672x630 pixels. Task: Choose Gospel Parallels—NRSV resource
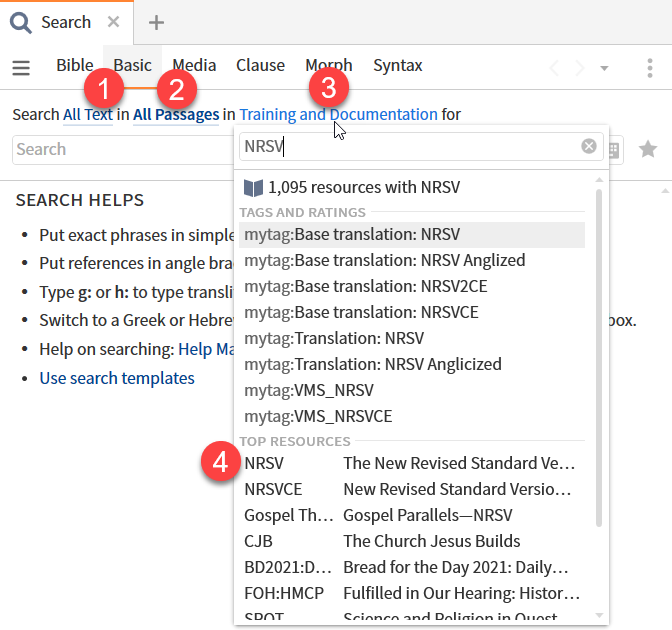point(412,515)
